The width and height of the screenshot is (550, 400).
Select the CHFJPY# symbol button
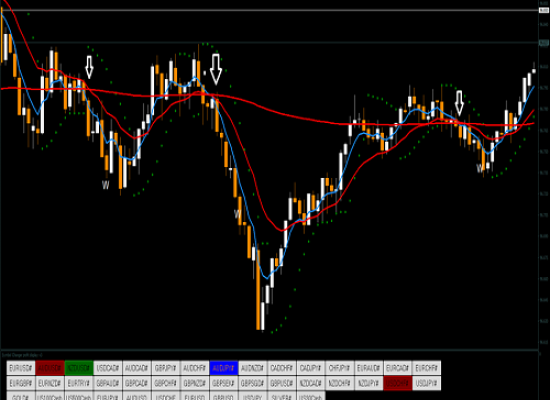[x=340, y=368]
